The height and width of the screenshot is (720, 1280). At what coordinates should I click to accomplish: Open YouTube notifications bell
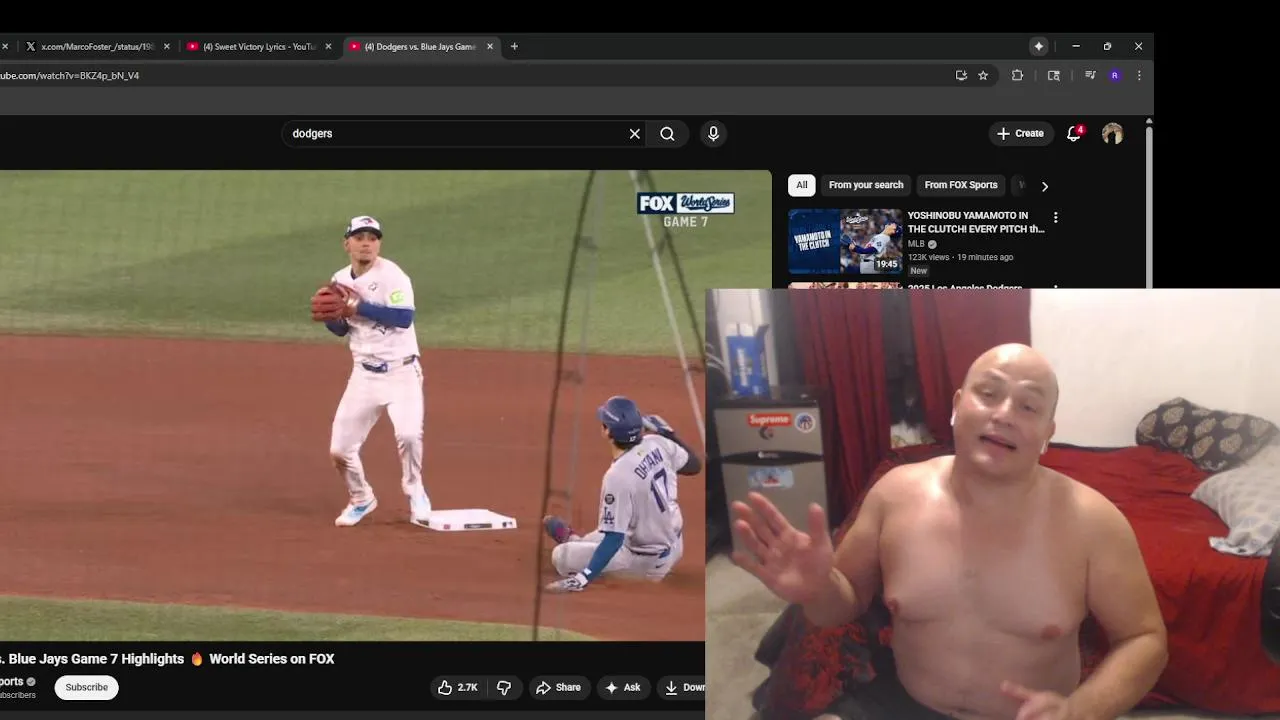click(x=1074, y=133)
